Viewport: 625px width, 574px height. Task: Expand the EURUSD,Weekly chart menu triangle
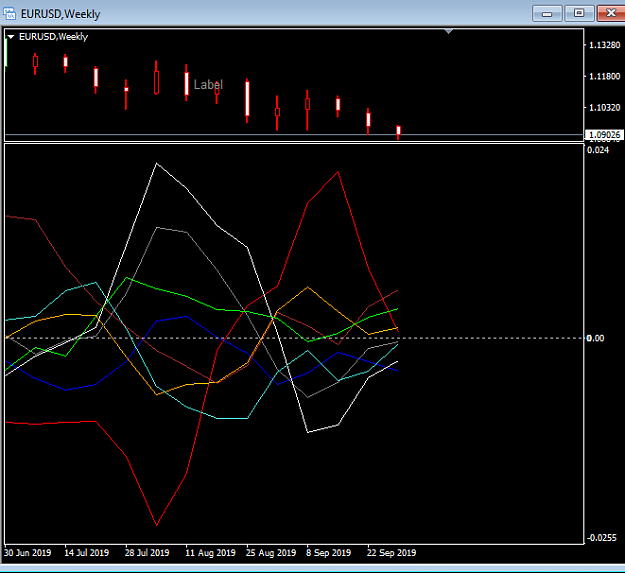coord(11,37)
